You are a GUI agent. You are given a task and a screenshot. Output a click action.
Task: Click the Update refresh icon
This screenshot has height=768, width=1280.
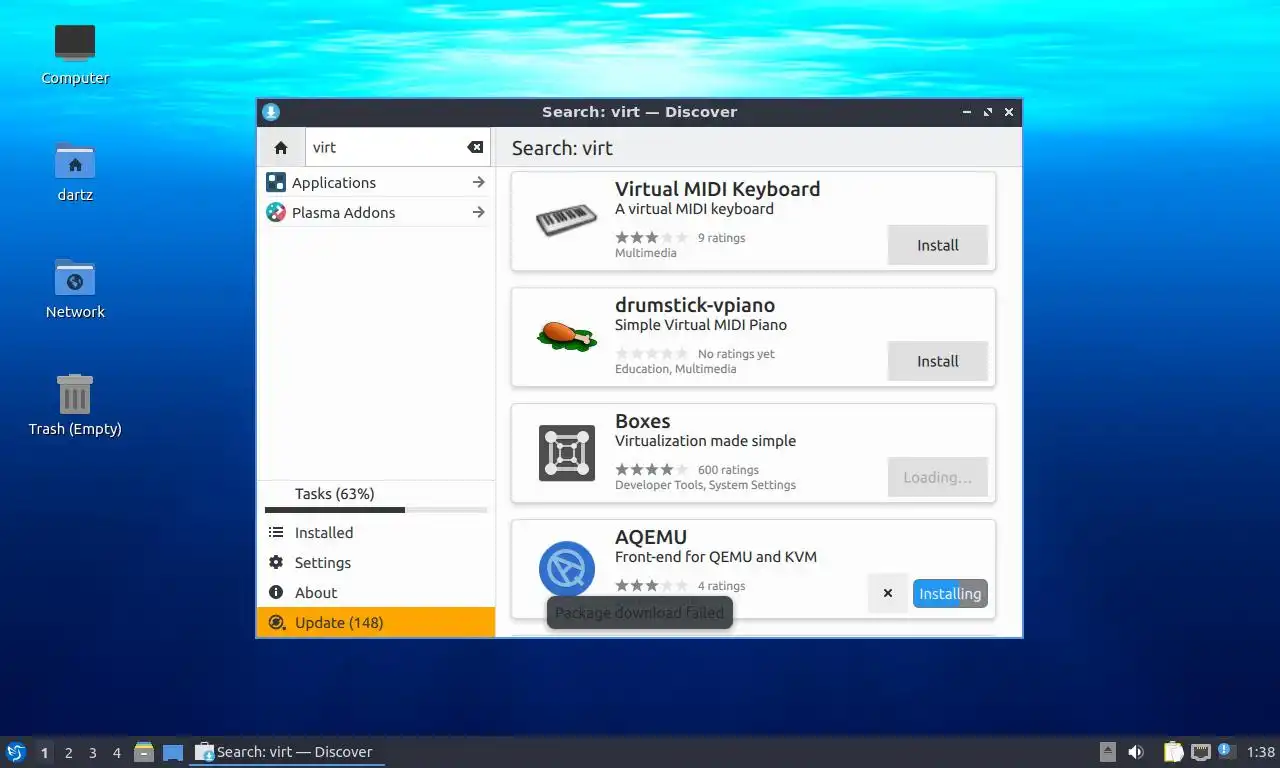(x=276, y=622)
